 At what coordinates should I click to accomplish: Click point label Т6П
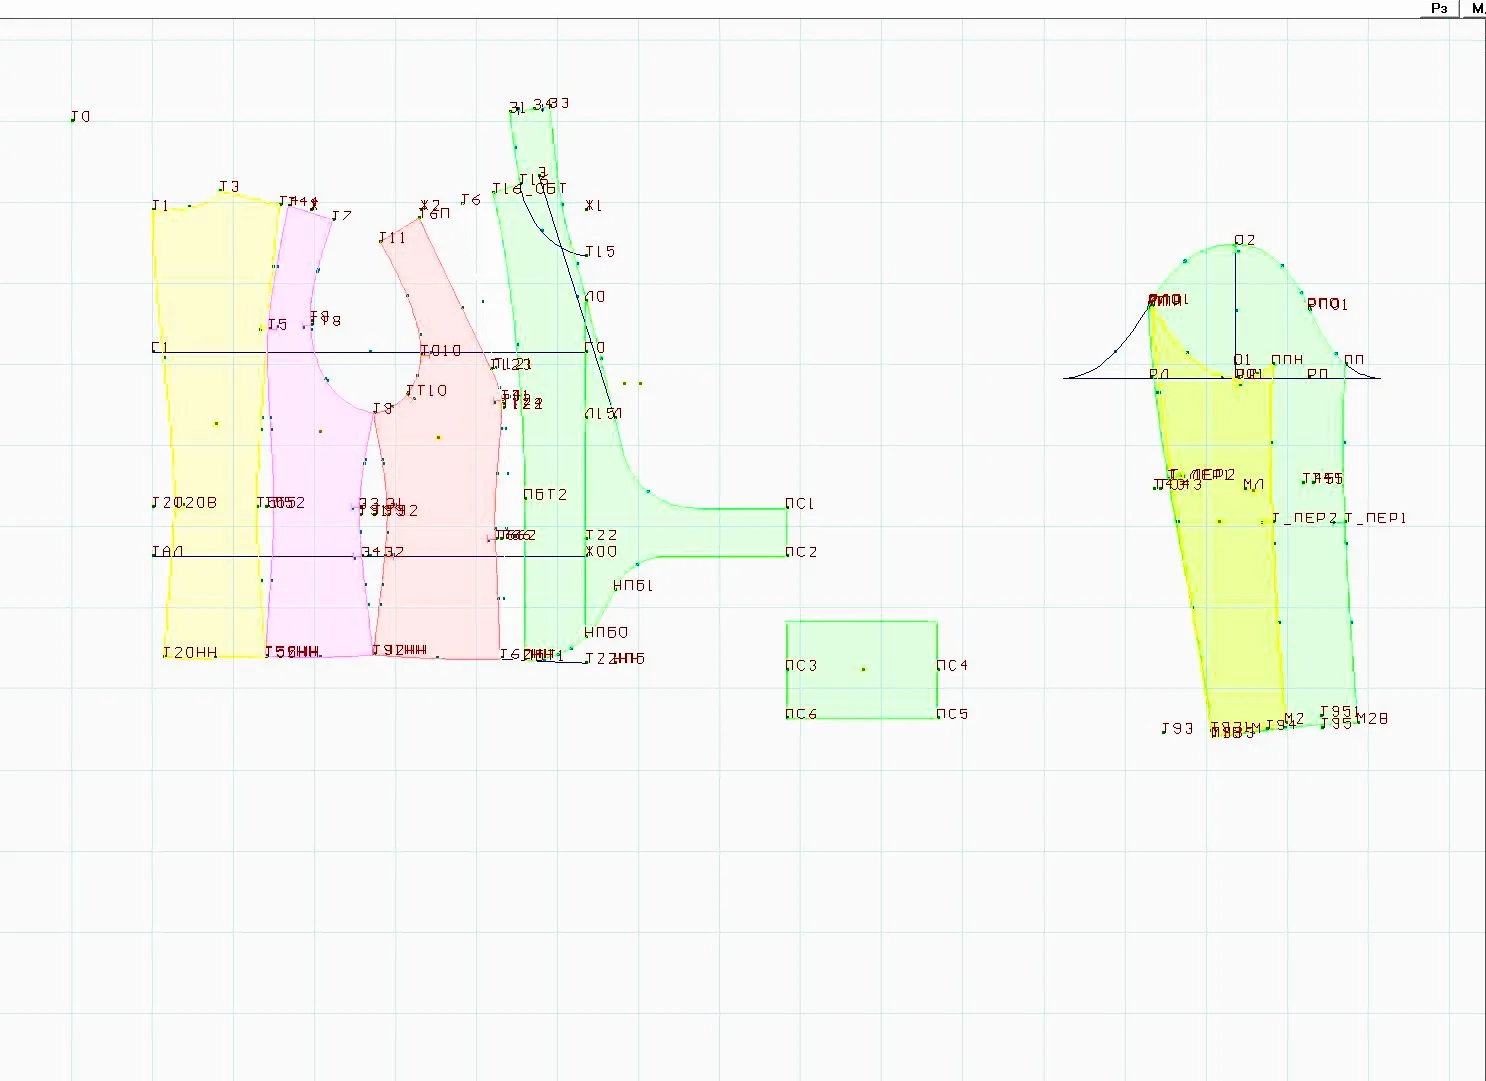coord(435,213)
